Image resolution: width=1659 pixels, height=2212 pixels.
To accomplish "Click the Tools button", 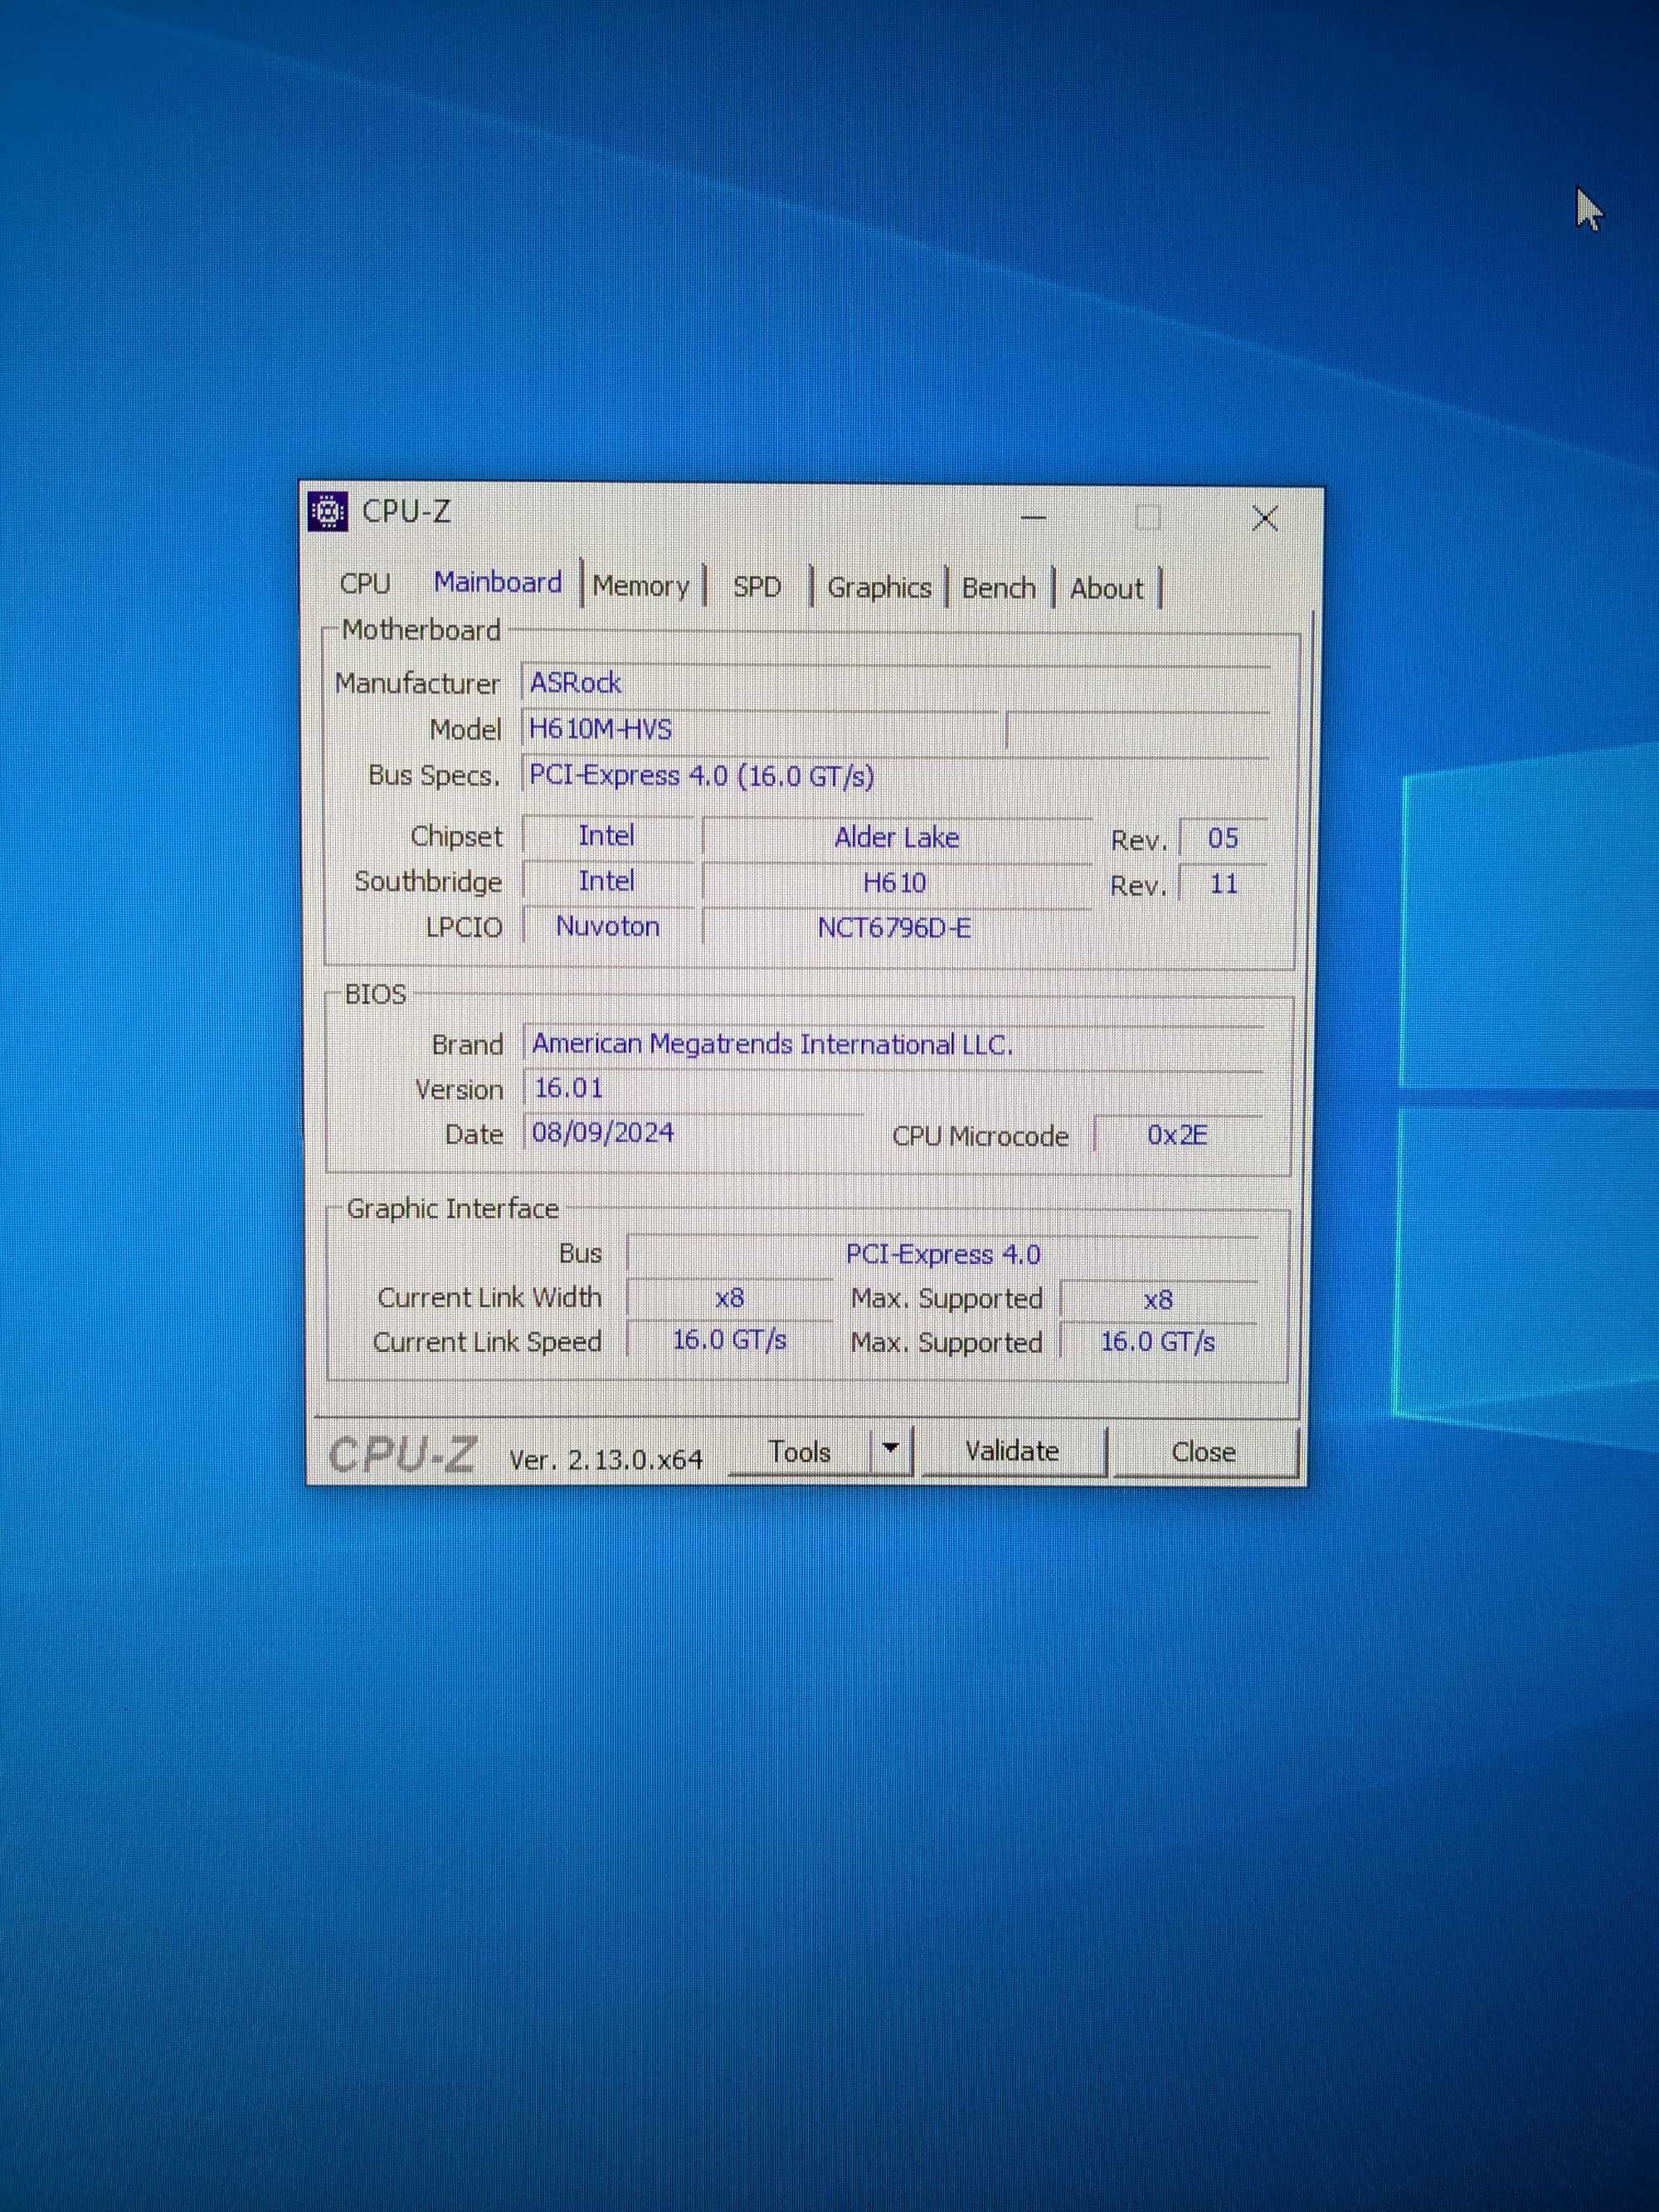I will click(x=799, y=1452).
